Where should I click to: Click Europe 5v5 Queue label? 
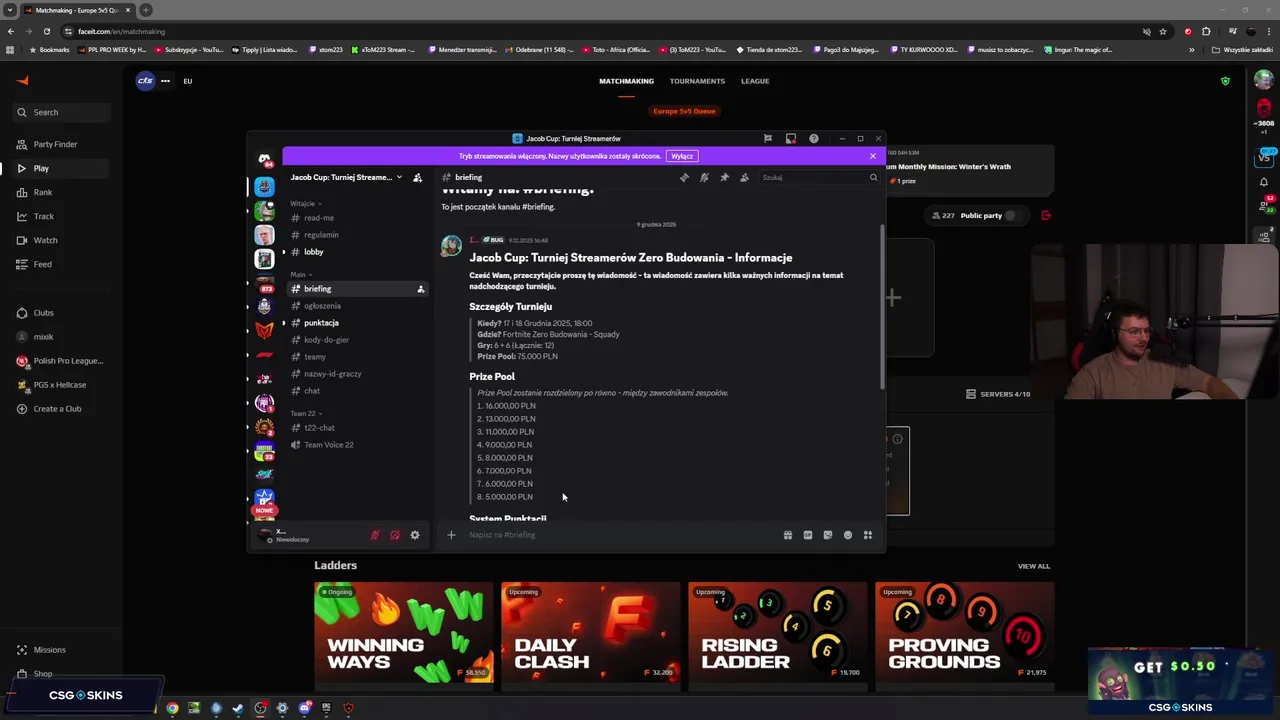point(684,111)
